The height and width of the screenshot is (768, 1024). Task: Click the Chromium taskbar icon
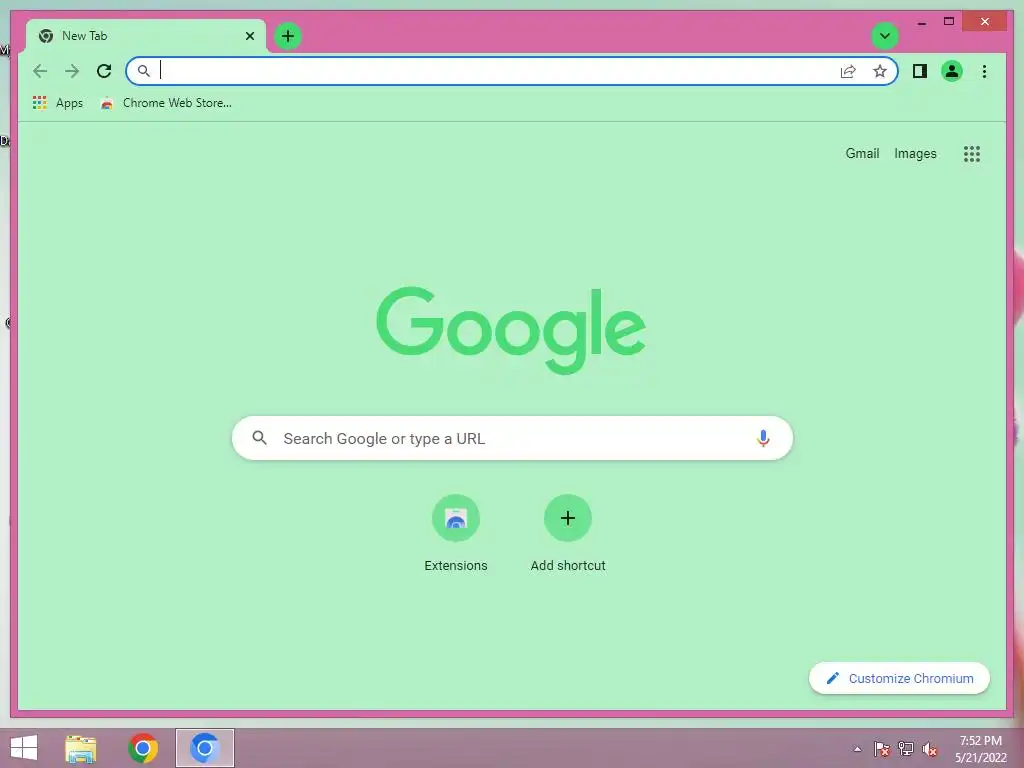[205, 748]
